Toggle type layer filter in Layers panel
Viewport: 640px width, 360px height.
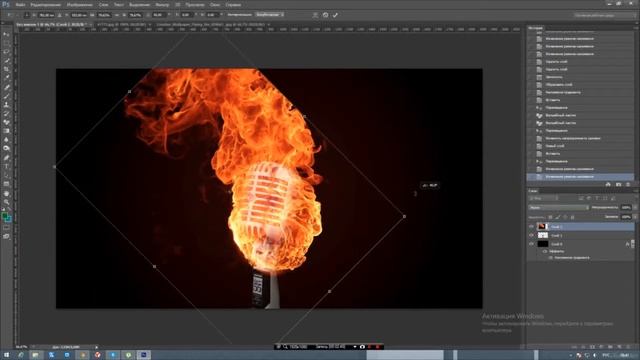pyautogui.click(x=597, y=198)
